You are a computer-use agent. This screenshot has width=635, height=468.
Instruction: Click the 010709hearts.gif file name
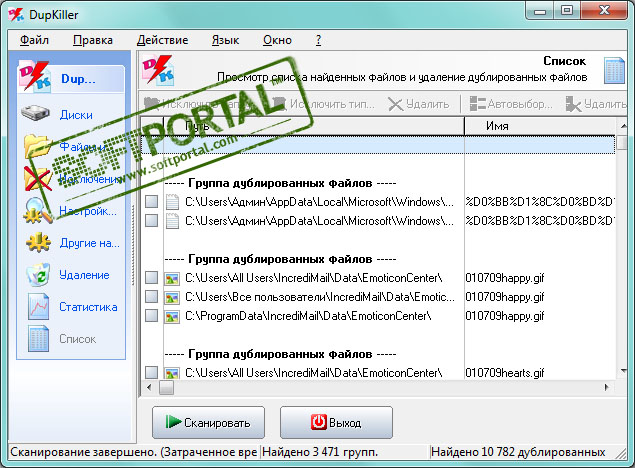coord(505,373)
